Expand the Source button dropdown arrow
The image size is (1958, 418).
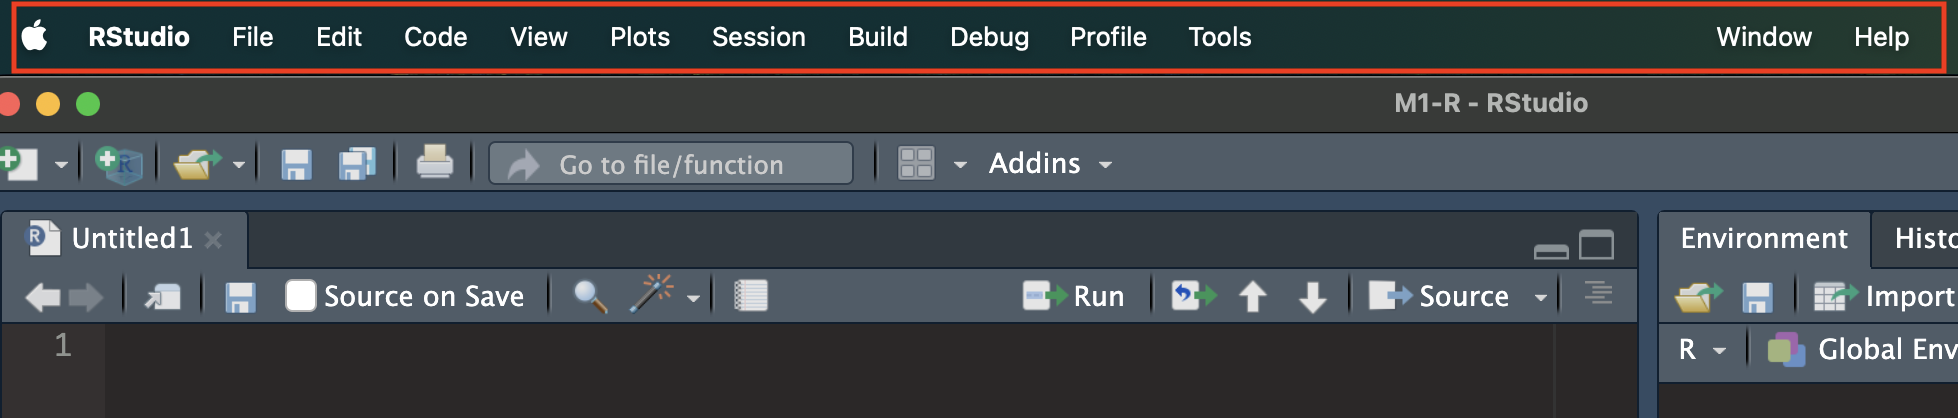1541,297
